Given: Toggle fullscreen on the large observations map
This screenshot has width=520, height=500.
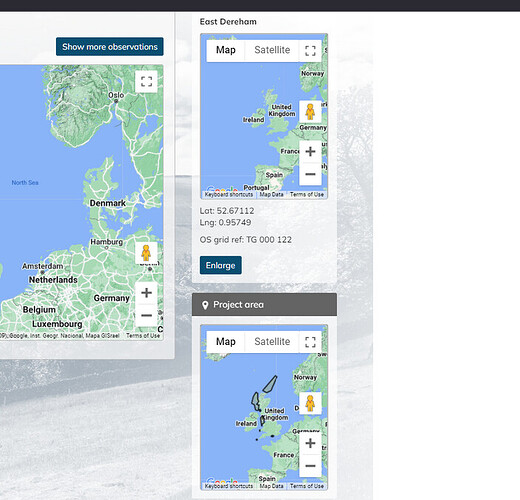Looking at the screenshot, I should pyautogui.click(x=146, y=82).
